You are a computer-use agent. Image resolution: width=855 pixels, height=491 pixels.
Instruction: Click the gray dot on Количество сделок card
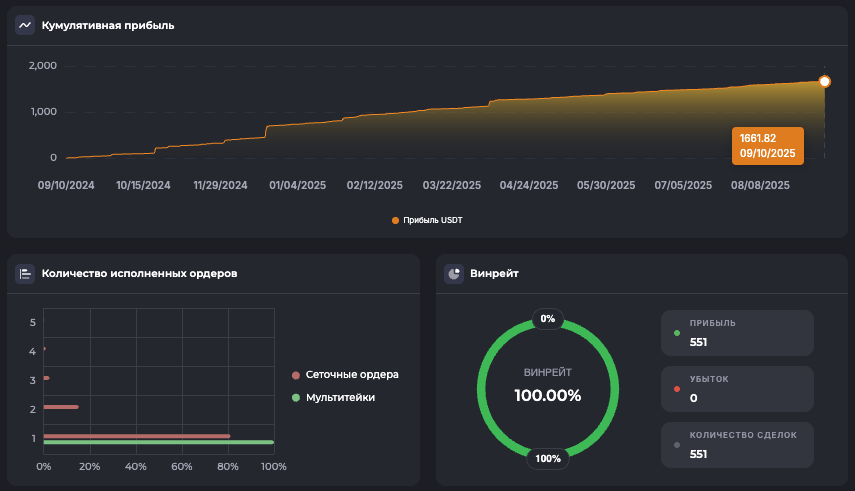point(677,444)
